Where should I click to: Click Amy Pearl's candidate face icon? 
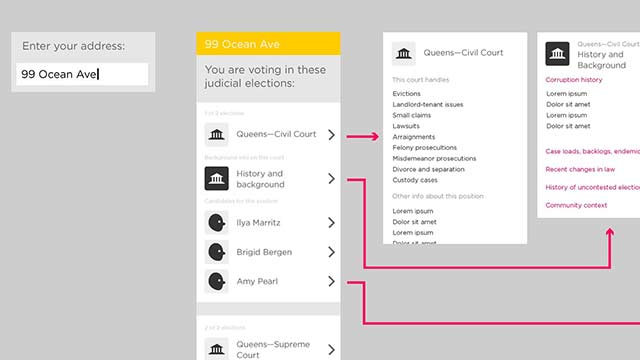pos(216,281)
